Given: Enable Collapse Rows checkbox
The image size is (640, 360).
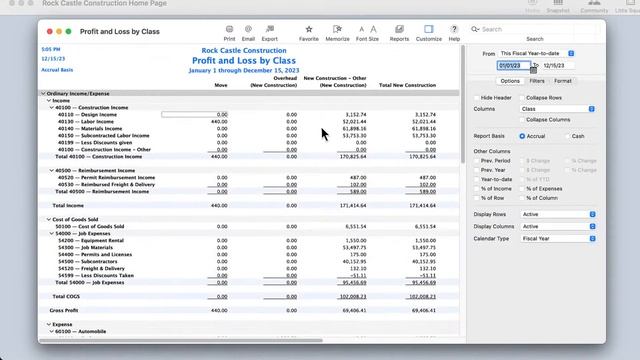Looking at the screenshot, I should click(x=522, y=98).
